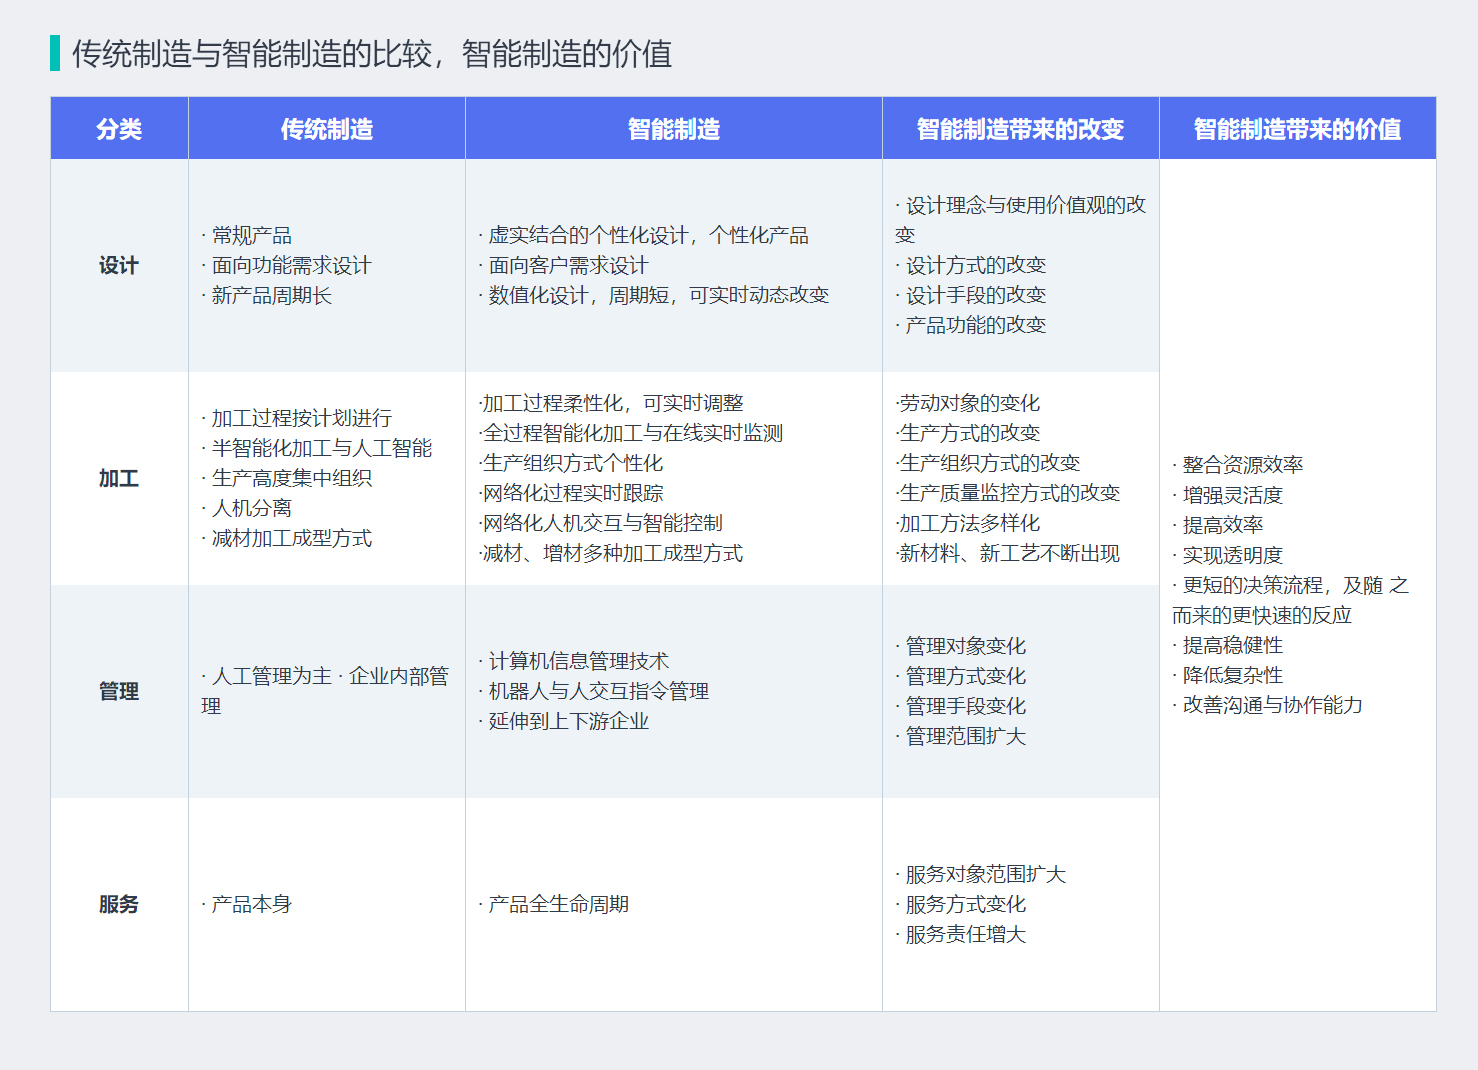Click the text 增强灵活度
Viewport: 1478px width, 1070px height.
pyautogui.click(x=1228, y=496)
